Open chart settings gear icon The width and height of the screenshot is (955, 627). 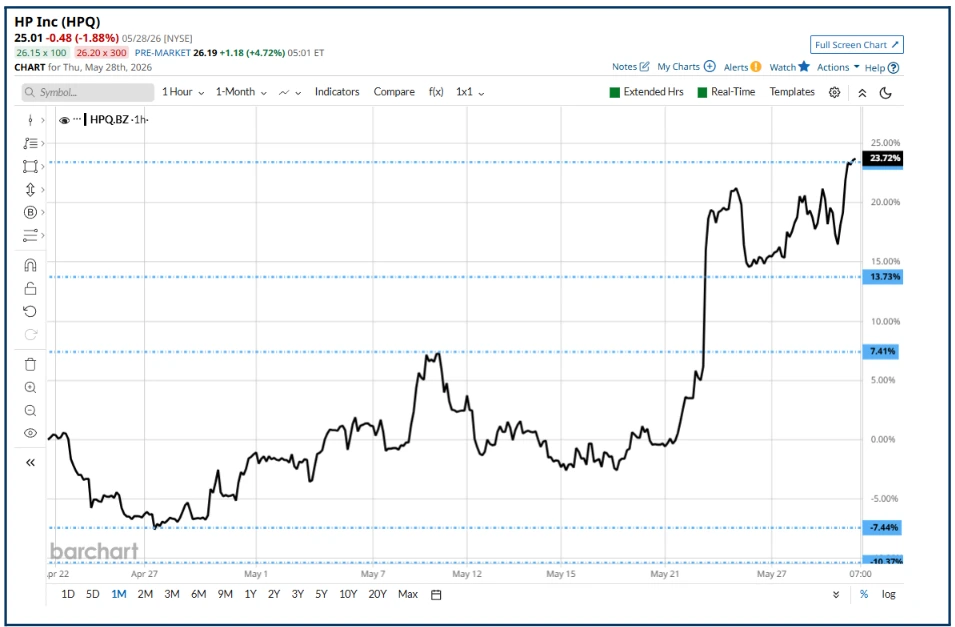tap(834, 93)
